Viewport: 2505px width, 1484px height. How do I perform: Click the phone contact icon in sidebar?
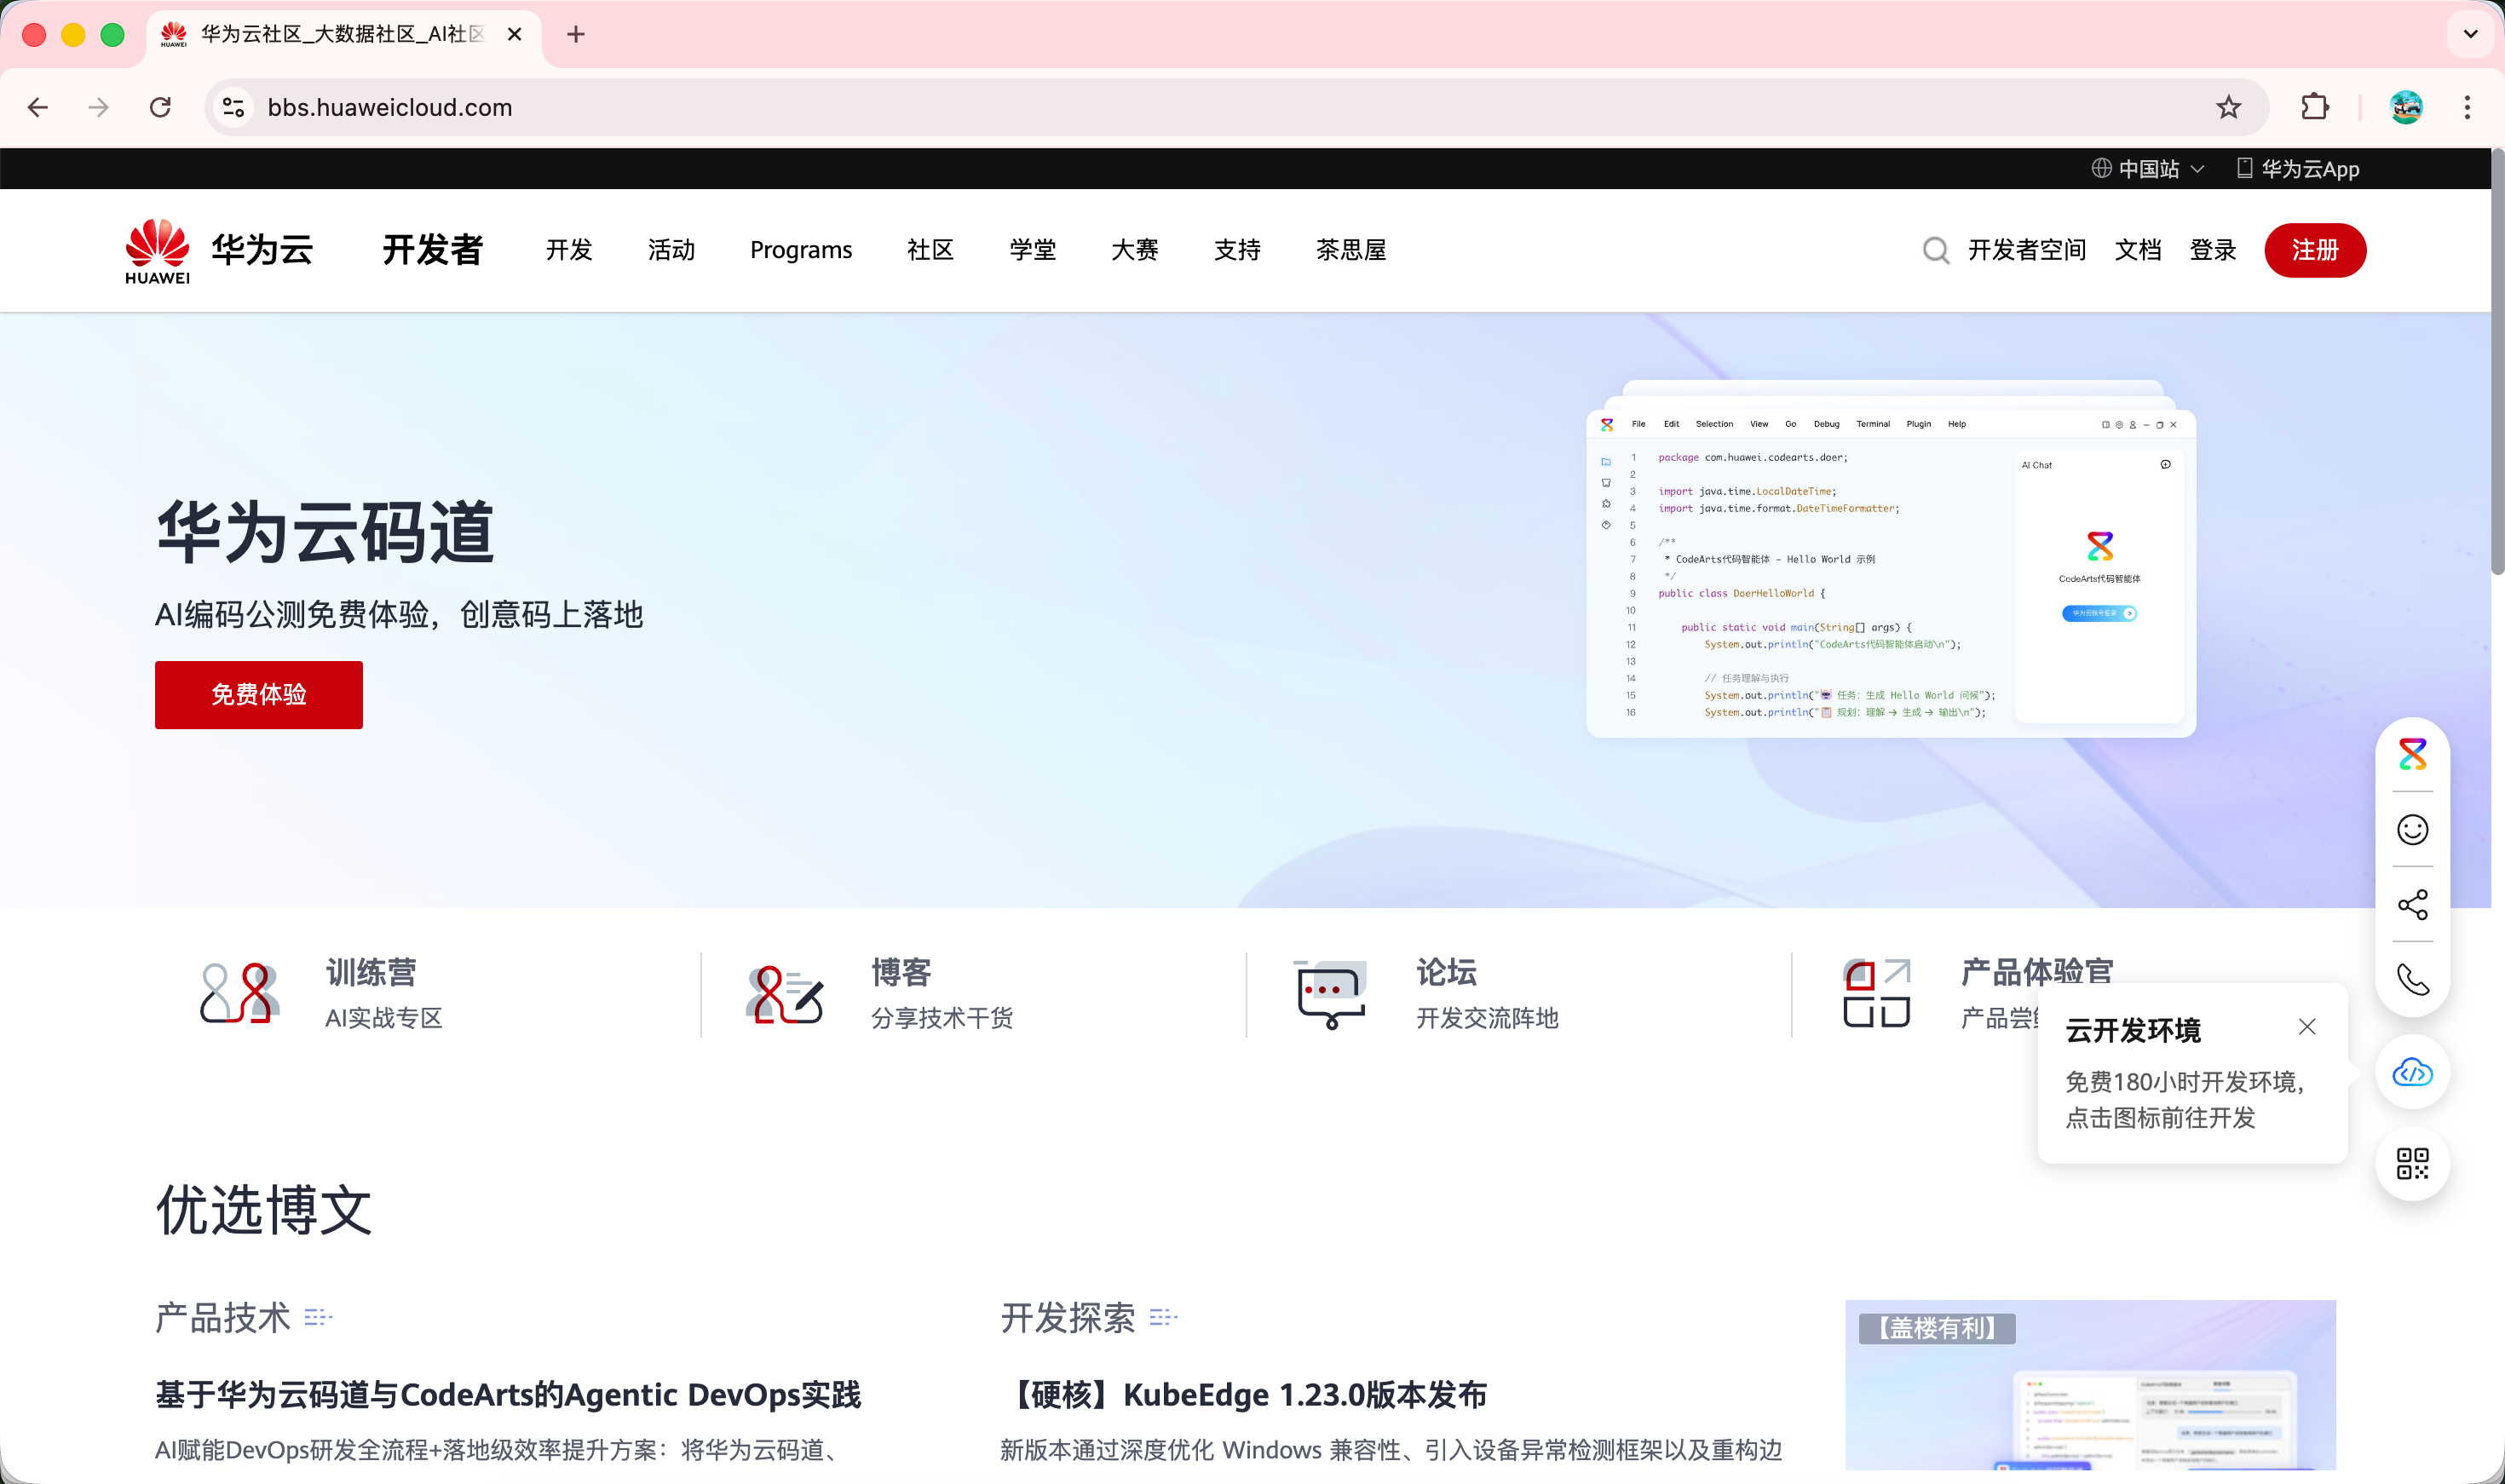coord(2412,980)
